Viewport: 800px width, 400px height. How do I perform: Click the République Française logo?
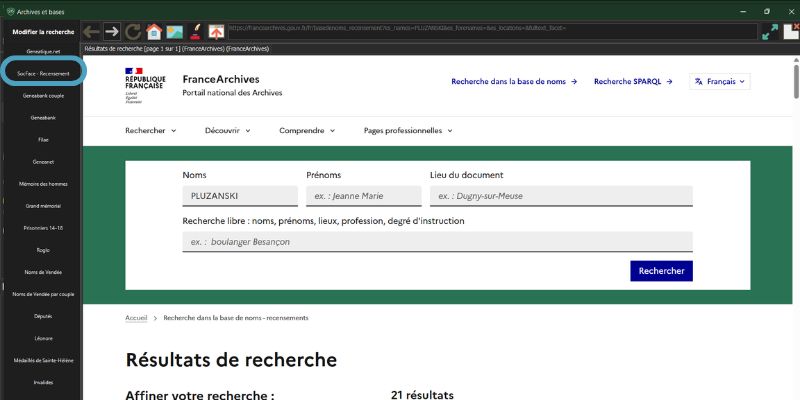tap(145, 86)
